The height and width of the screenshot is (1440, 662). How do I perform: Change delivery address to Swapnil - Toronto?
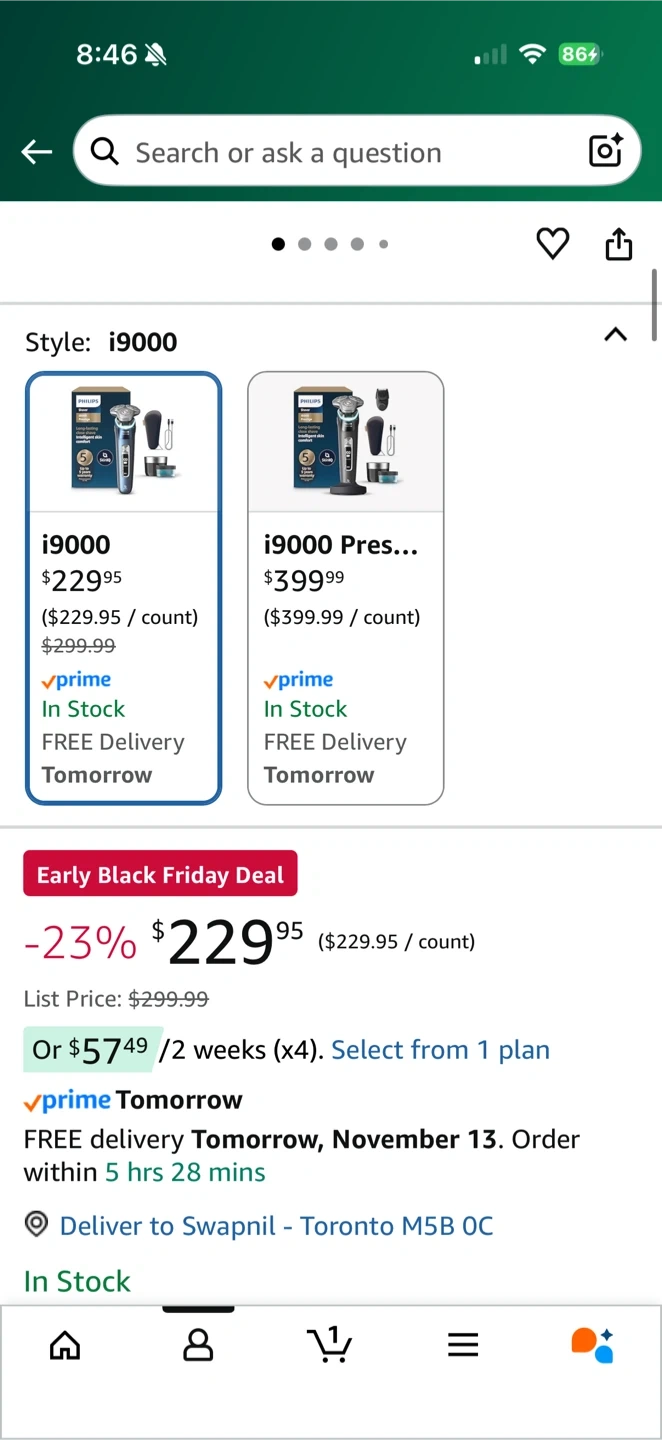(276, 1226)
